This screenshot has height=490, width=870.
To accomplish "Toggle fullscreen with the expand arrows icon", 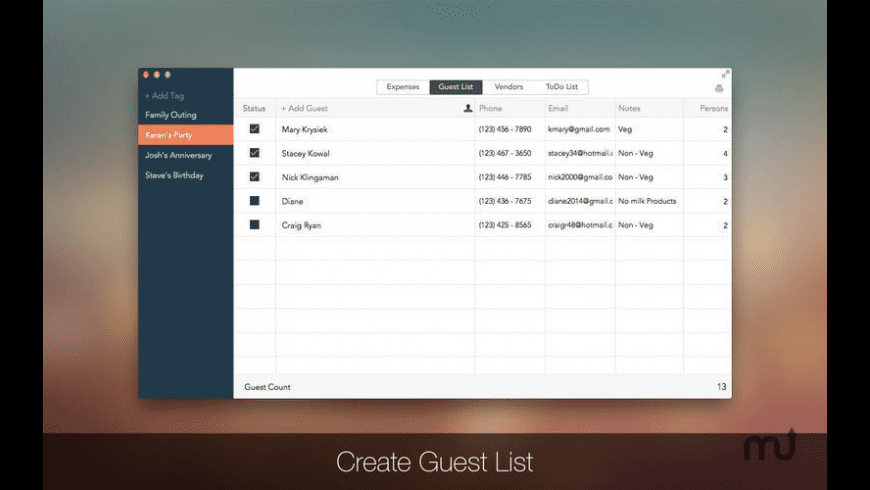I will [725, 74].
